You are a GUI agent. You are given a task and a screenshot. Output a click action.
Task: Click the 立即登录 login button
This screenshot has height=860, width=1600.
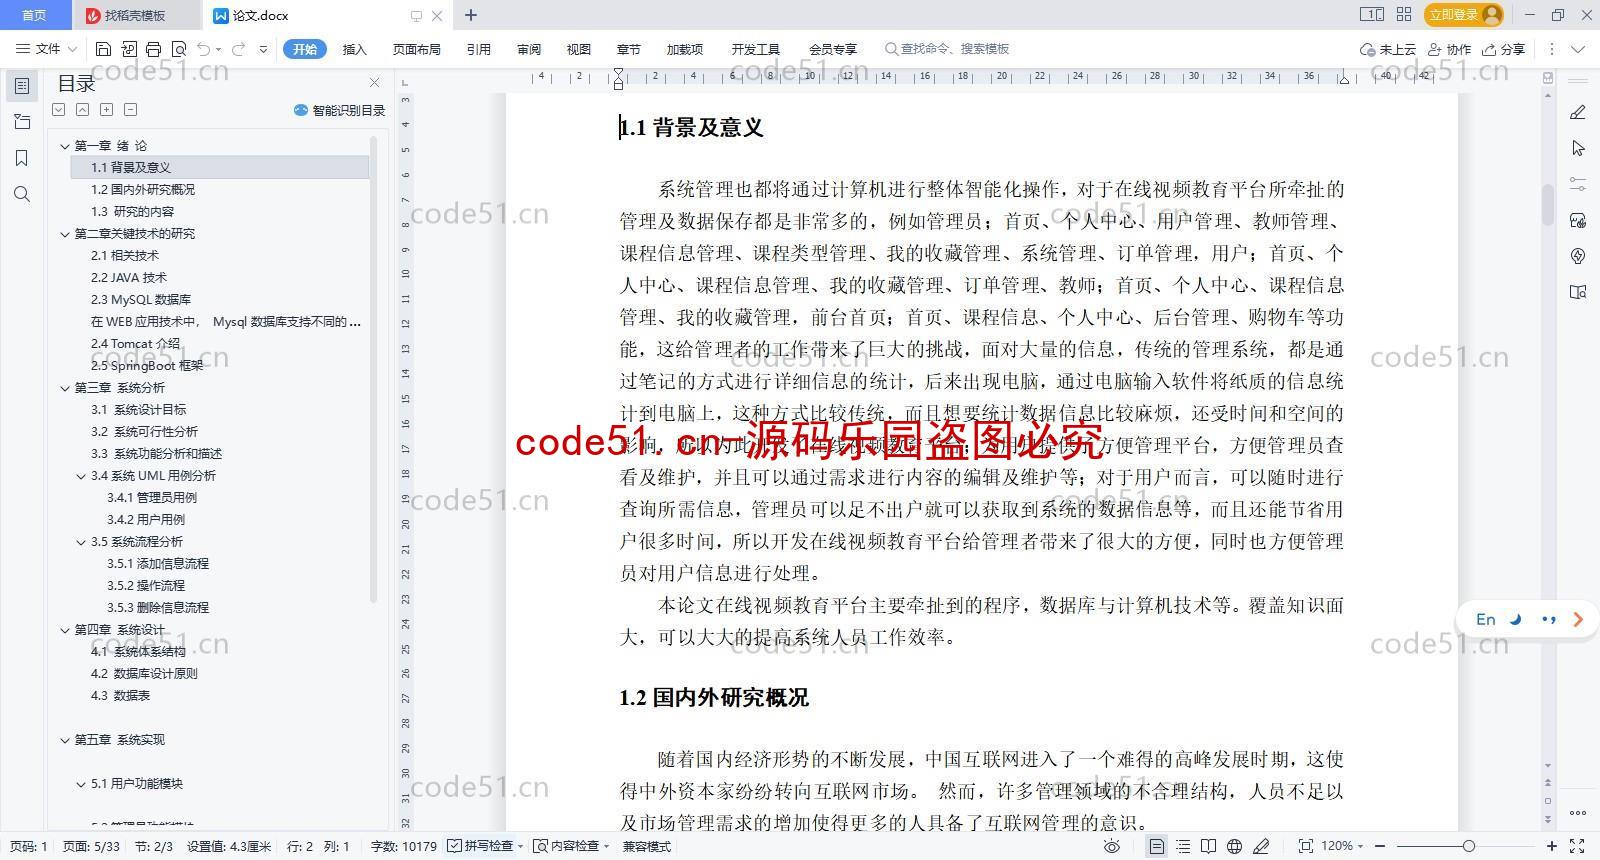(x=1465, y=14)
